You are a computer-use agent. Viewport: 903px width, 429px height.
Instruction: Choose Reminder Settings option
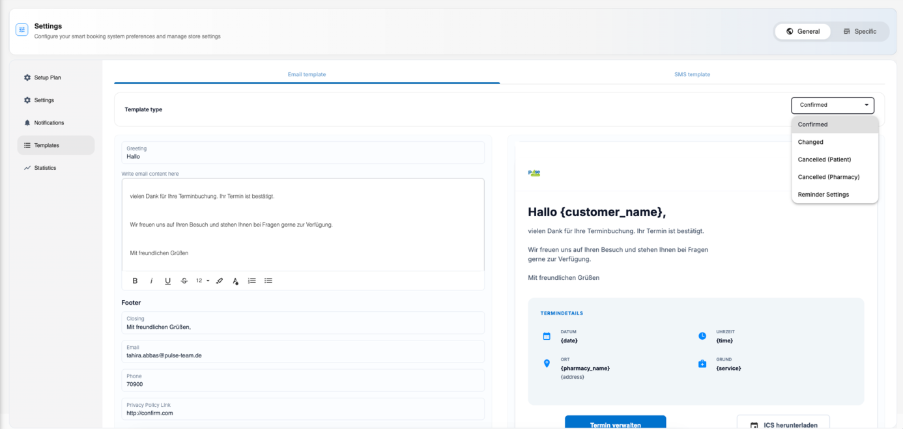point(834,195)
